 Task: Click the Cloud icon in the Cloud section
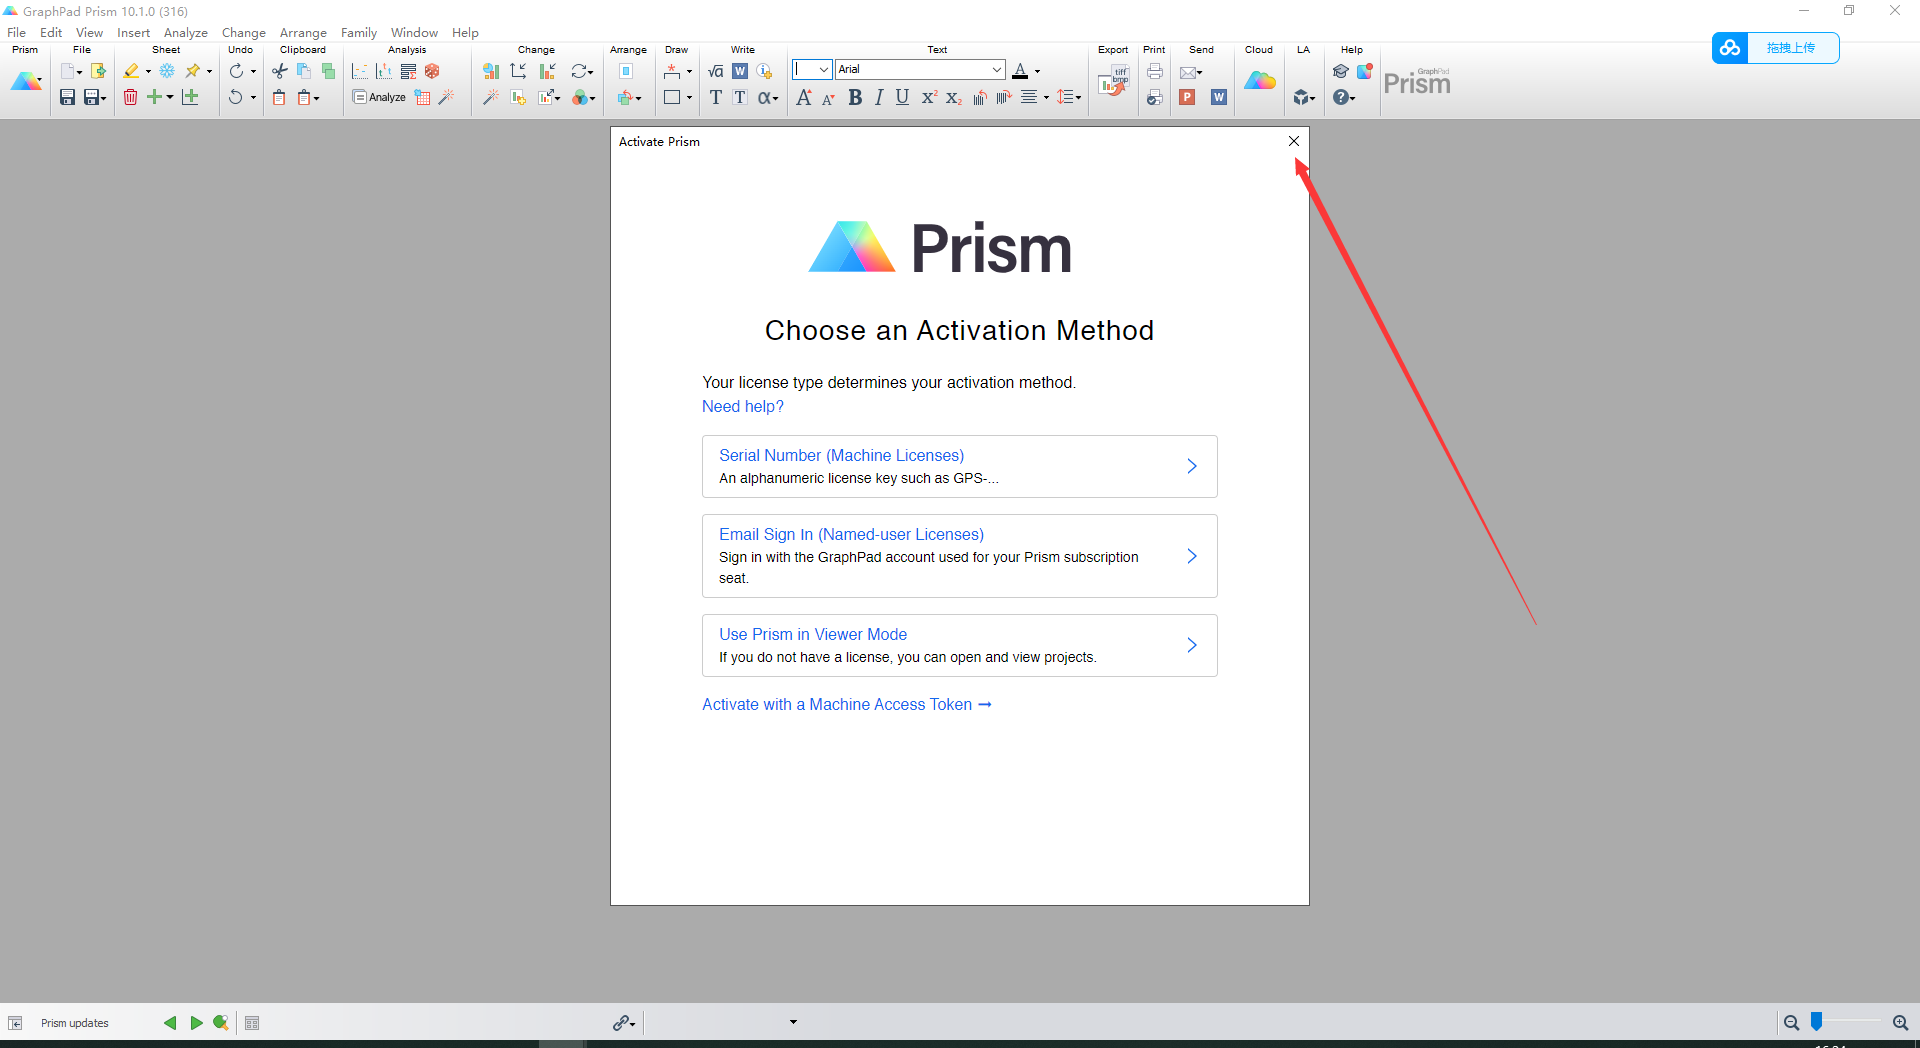click(x=1259, y=81)
